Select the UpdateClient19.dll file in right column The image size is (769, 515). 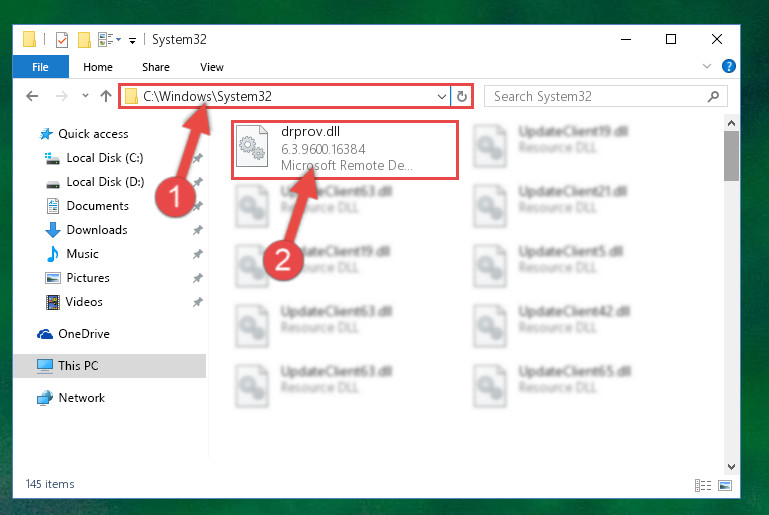click(572, 131)
